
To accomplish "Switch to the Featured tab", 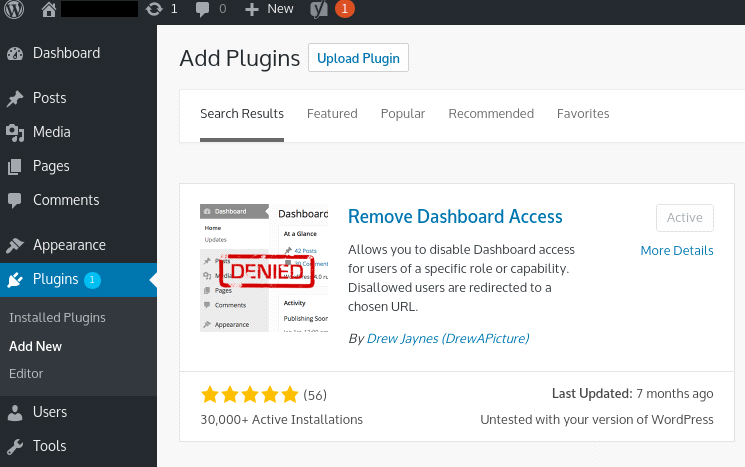I will click(x=332, y=114).
